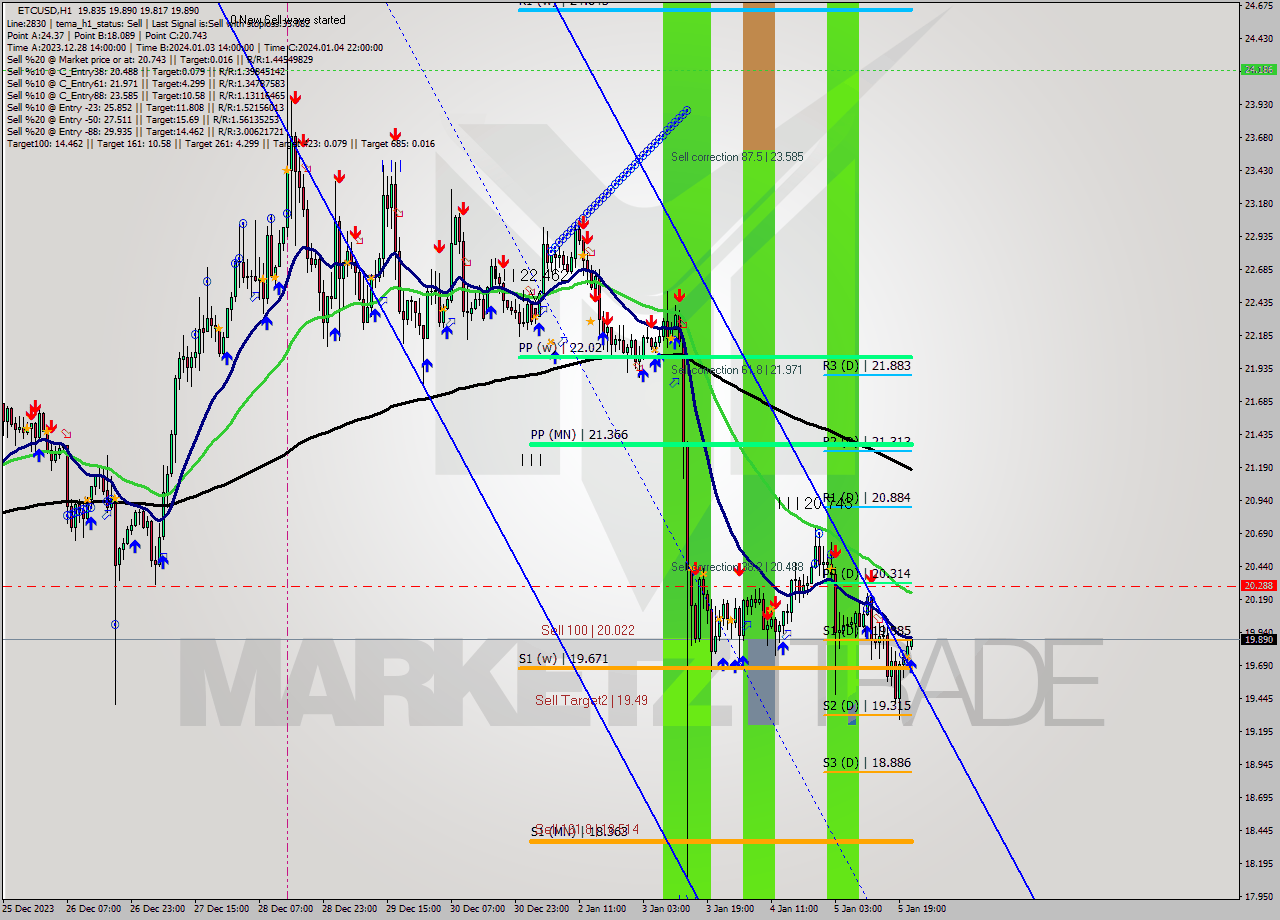The image size is (1280, 920).
Task: Click the '30 Dec 23:00' time axis label
Action: coord(542,909)
